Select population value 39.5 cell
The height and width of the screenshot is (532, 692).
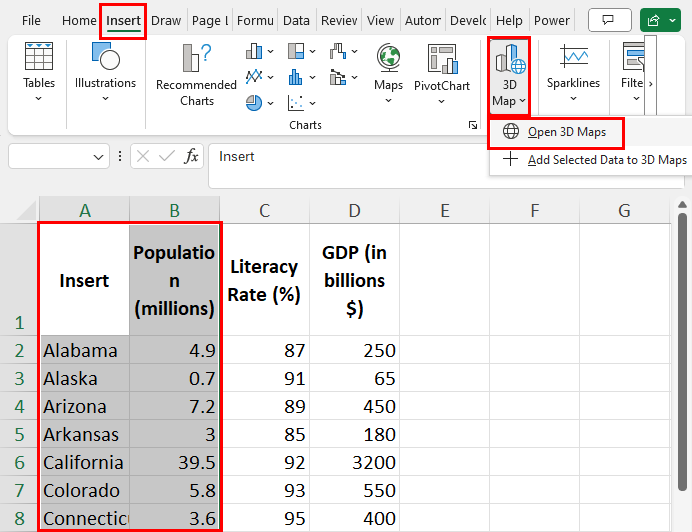click(x=174, y=462)
